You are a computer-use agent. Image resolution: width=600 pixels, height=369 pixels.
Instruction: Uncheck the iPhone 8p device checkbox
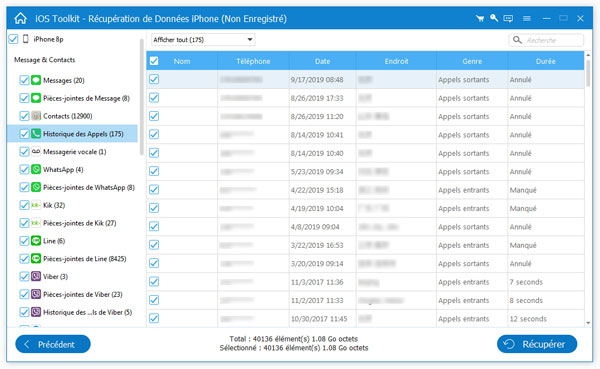[x=13, y=39]
